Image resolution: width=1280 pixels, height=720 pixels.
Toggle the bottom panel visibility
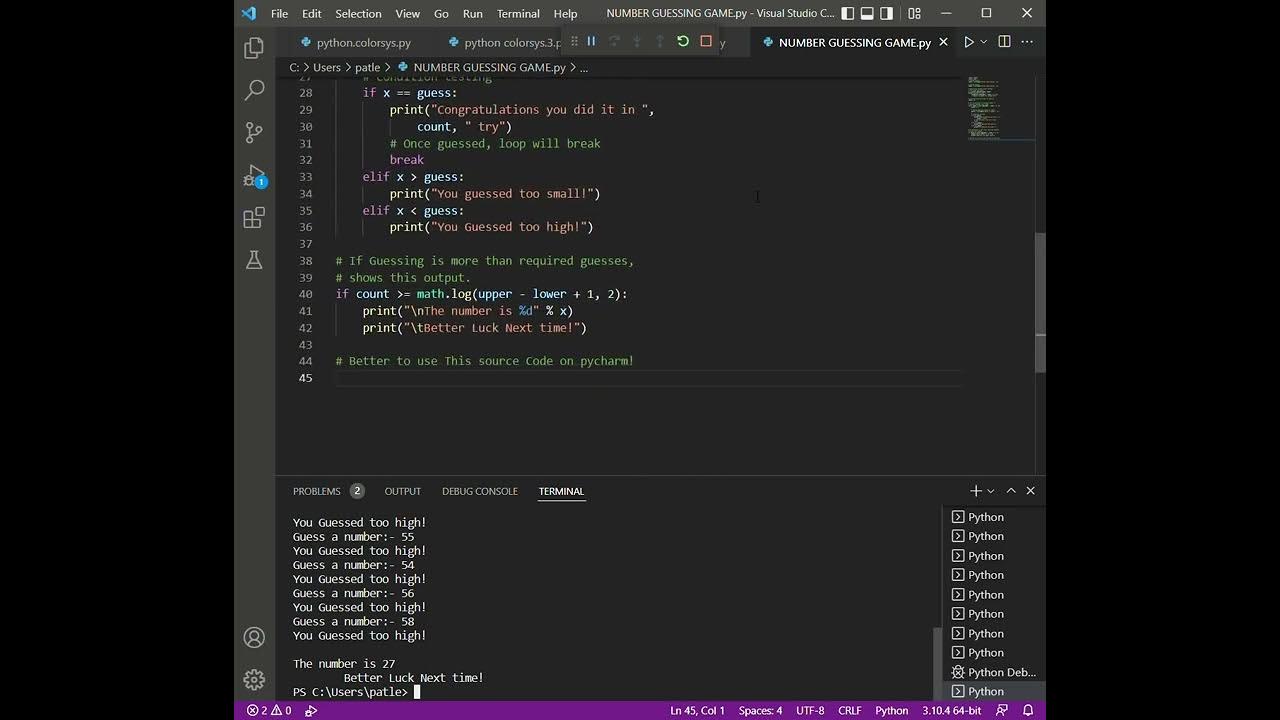point(867,13)
